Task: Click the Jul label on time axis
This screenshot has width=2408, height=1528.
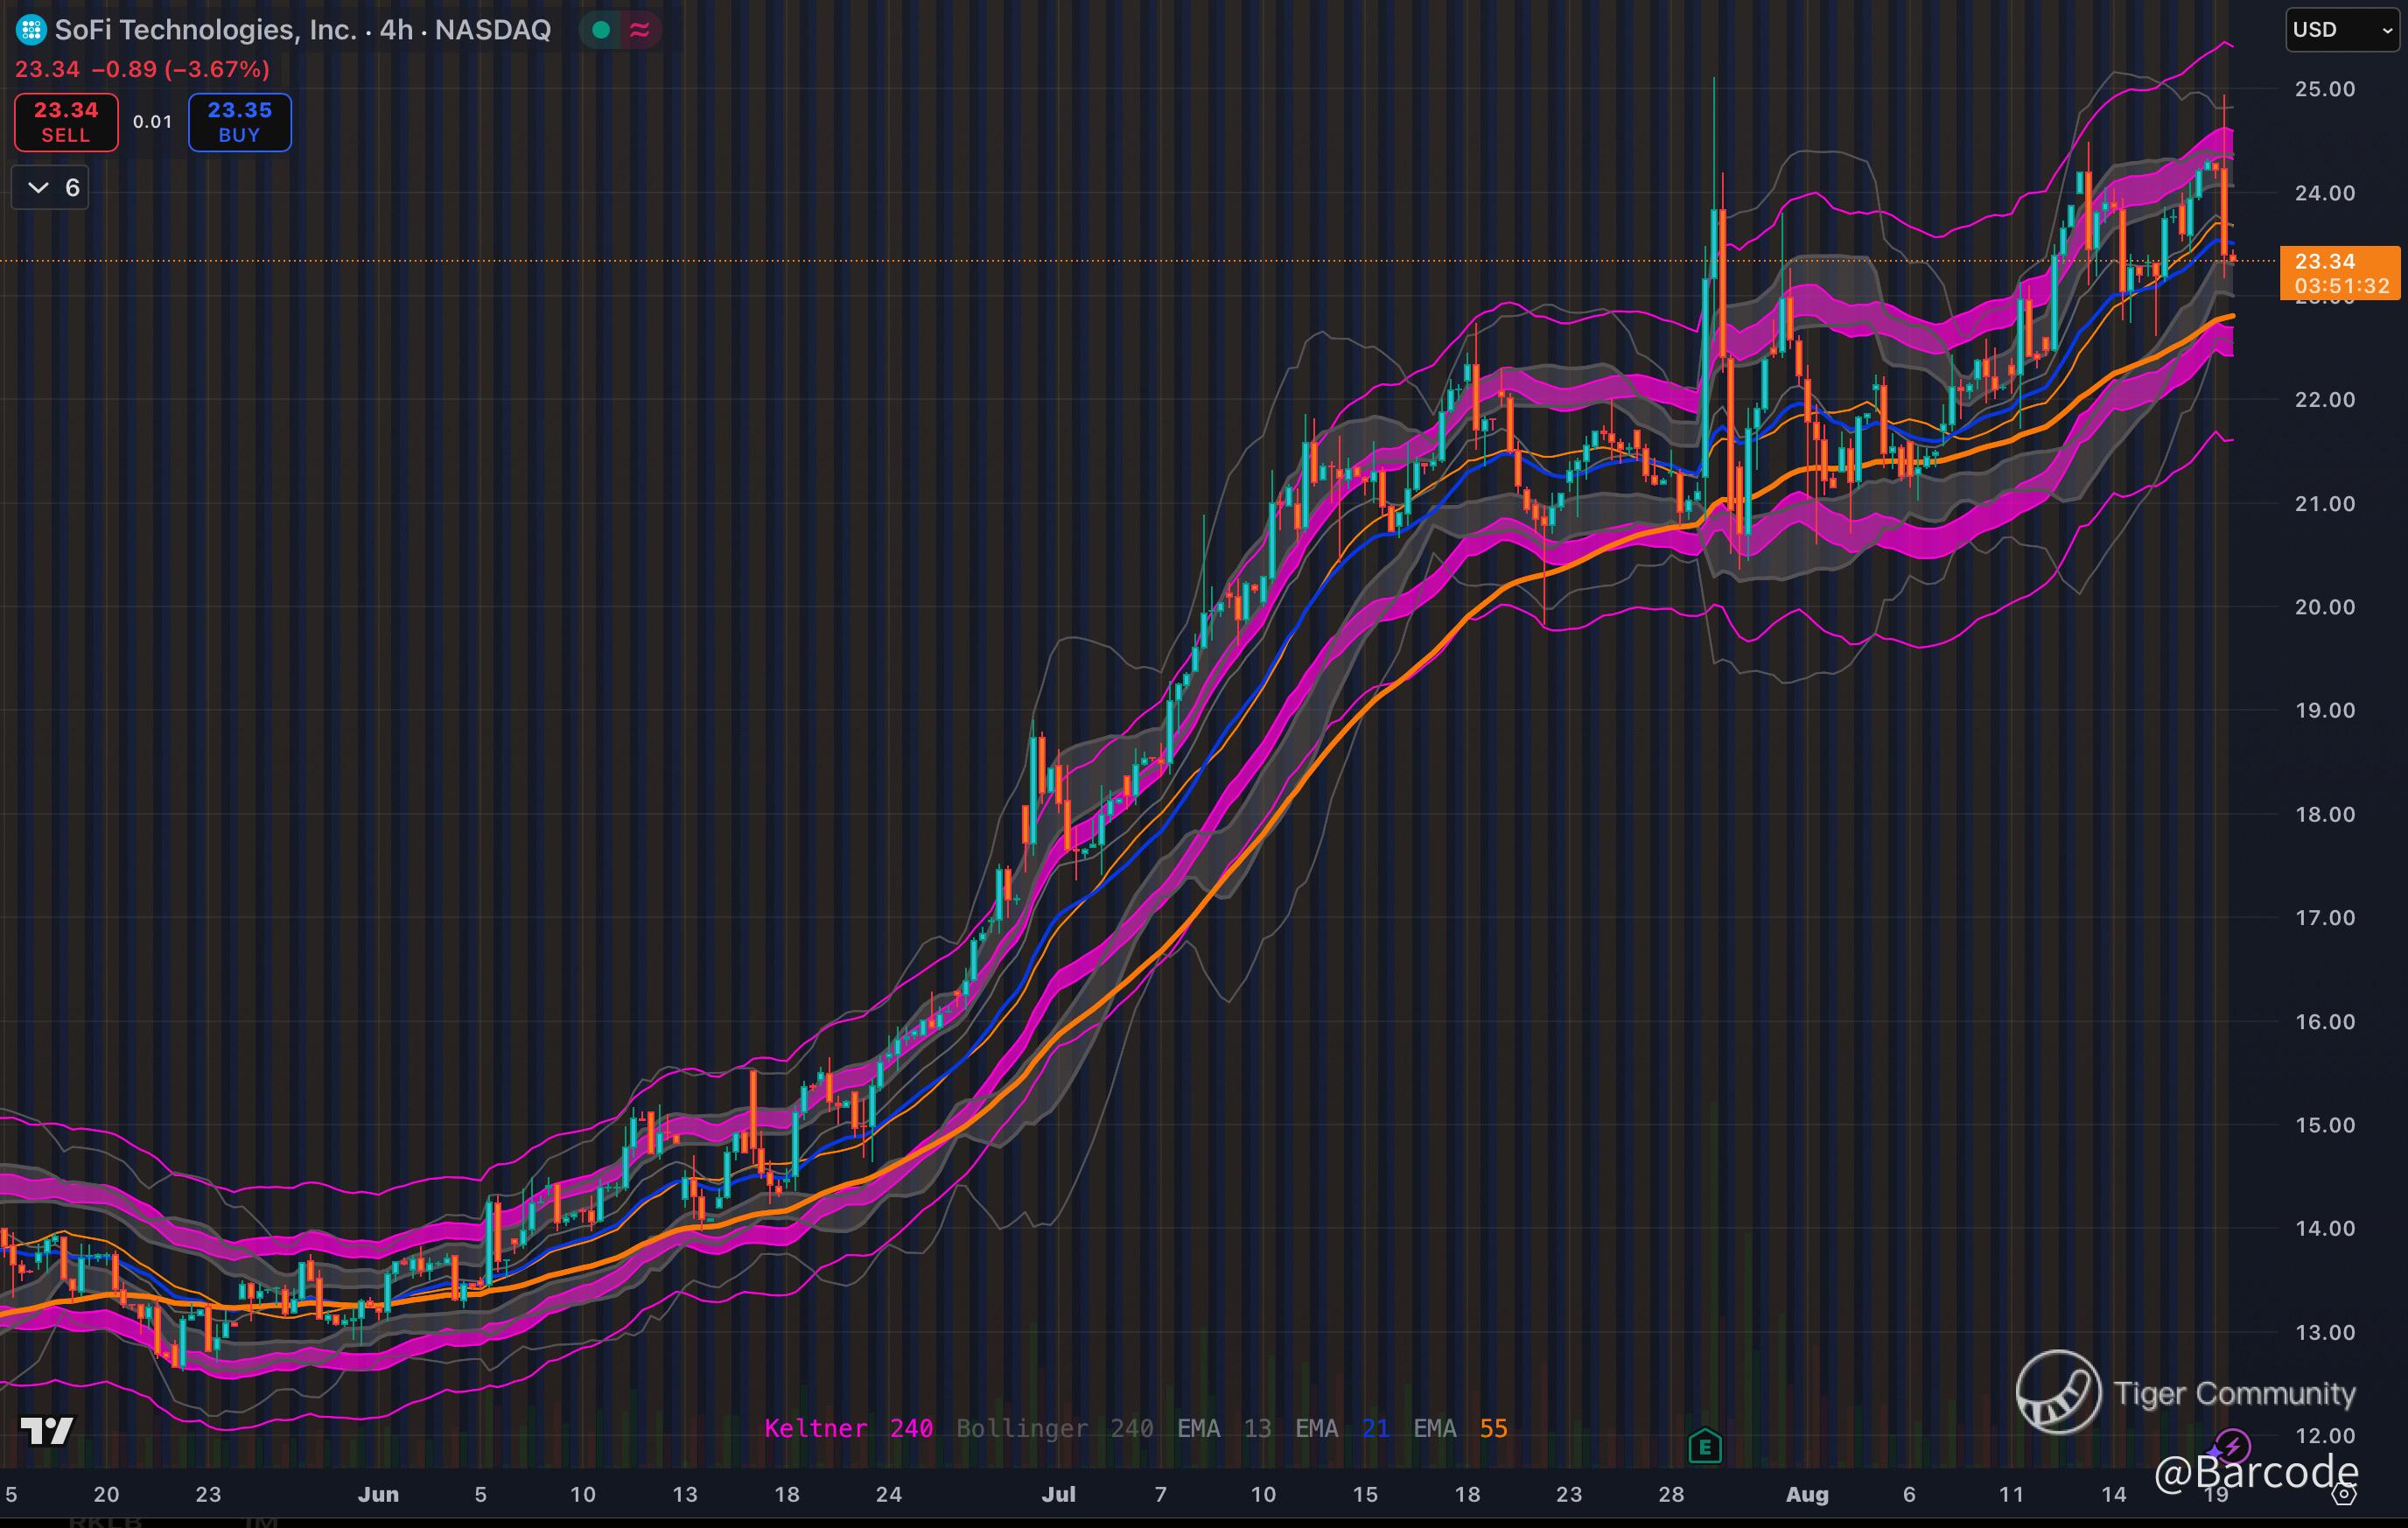Action: point(1058,1494)
